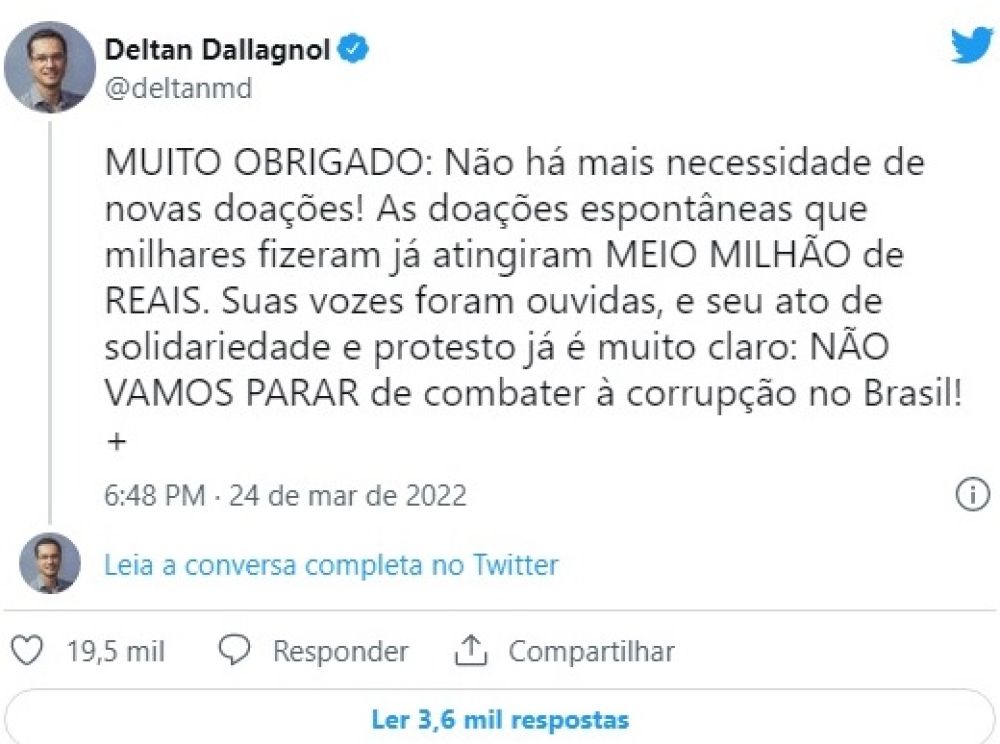
Task: Click the plus sign ending the tweet
Action: [x=117, y=442]
